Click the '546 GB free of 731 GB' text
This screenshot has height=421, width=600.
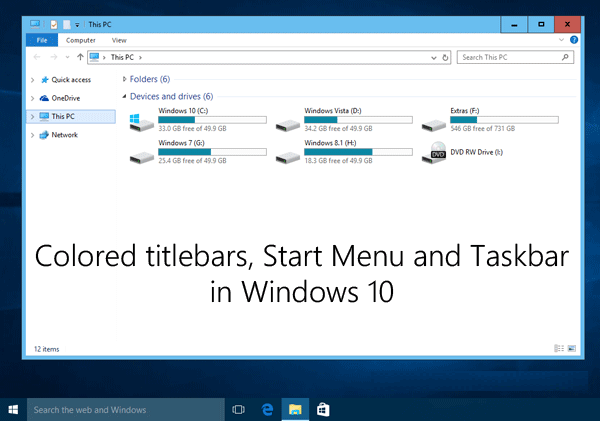(483, 129)
